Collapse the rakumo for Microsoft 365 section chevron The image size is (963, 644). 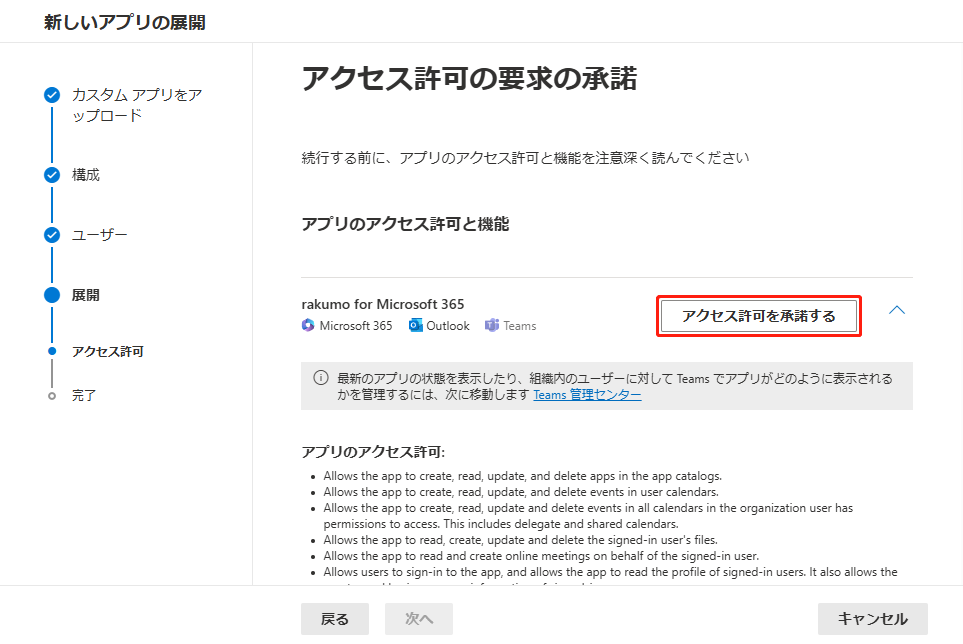click(897, 310)
